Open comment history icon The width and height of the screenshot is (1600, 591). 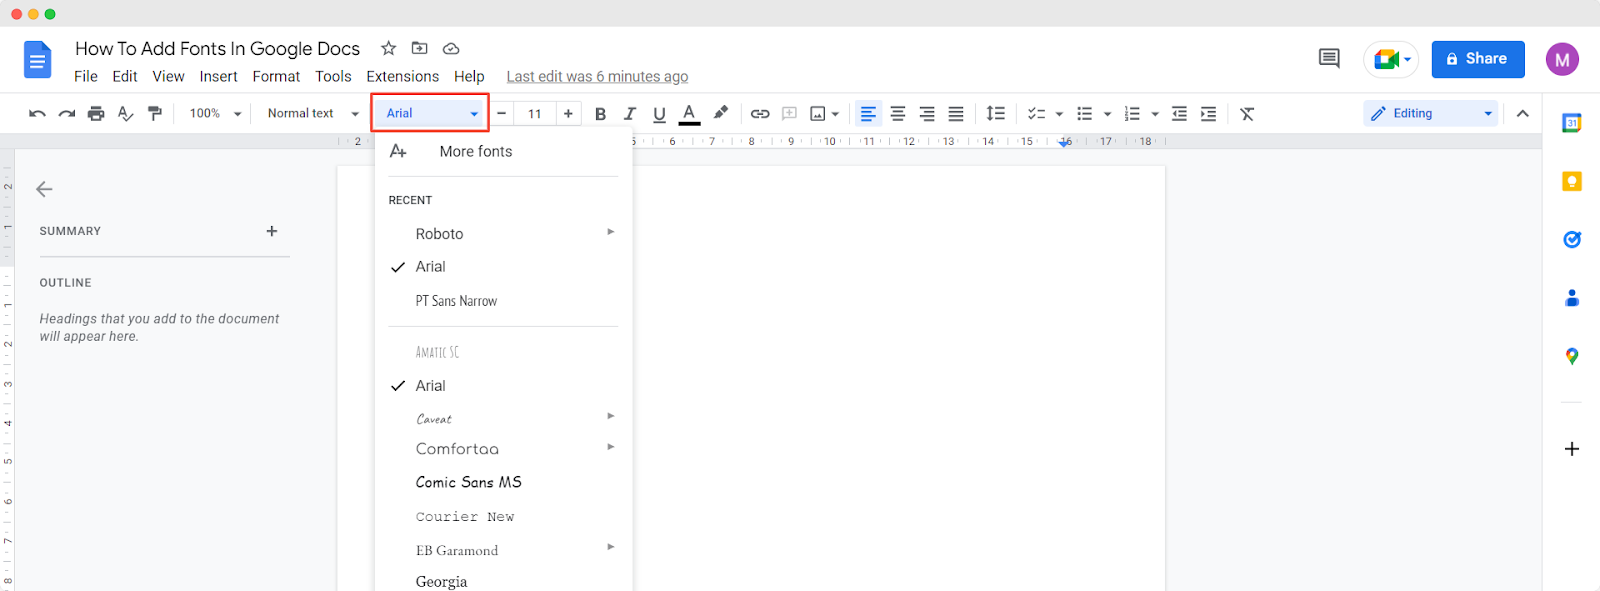pyautogui.click(x=1329, y=59)
